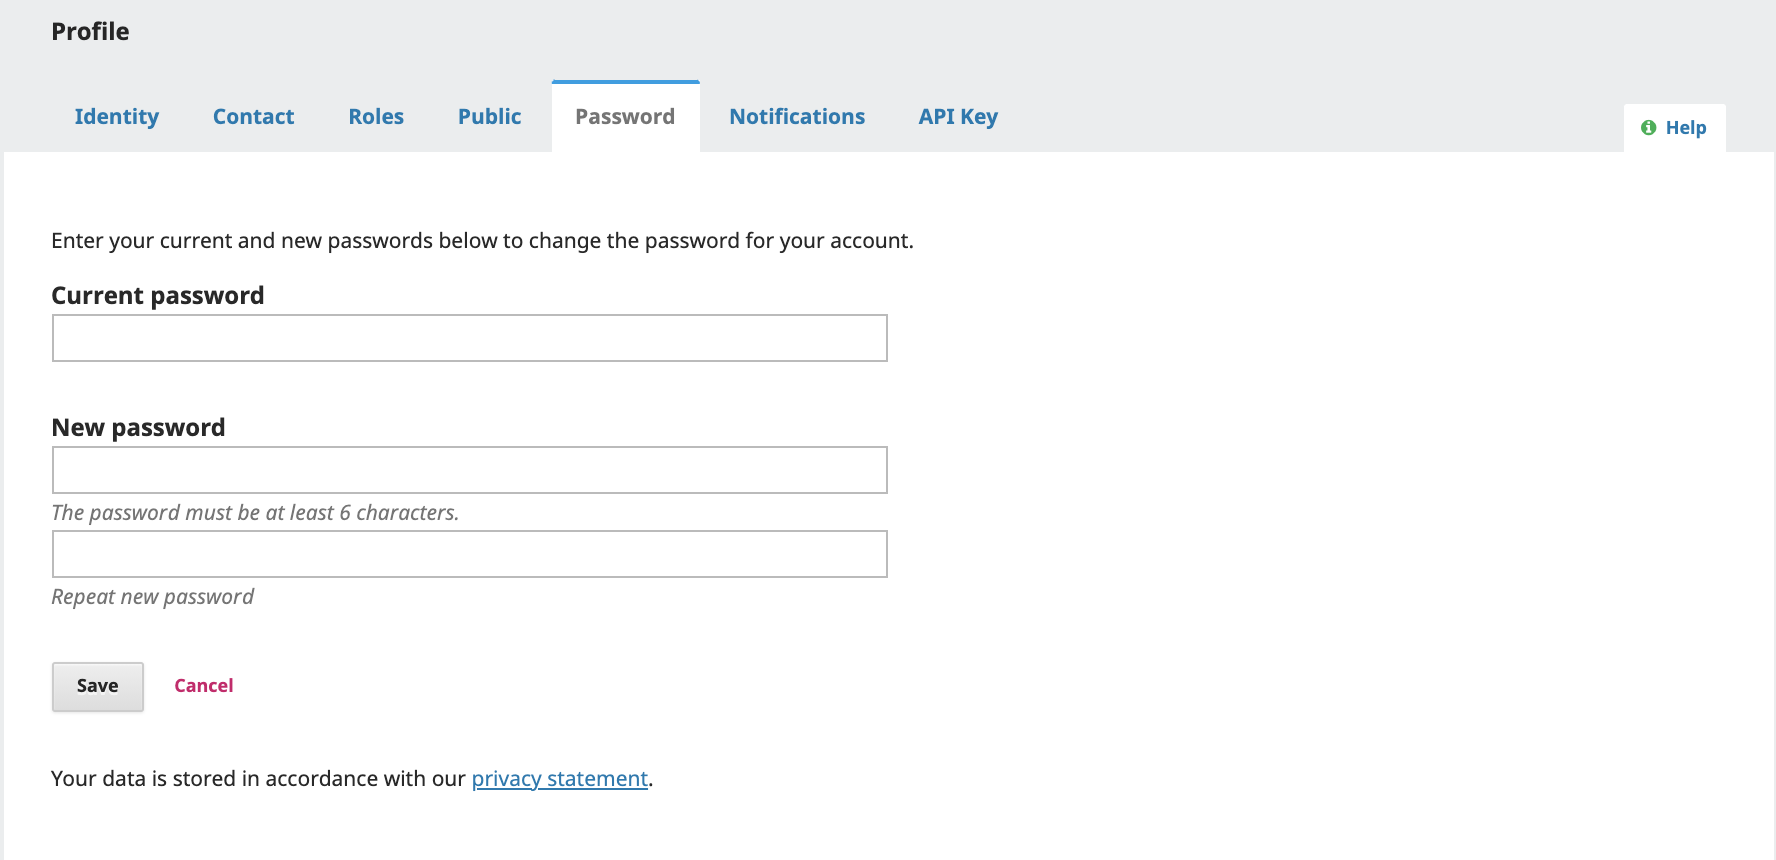This screenshot has height=860, width=1776.
Task: Click the active Password tab
Action: [625, 117]
